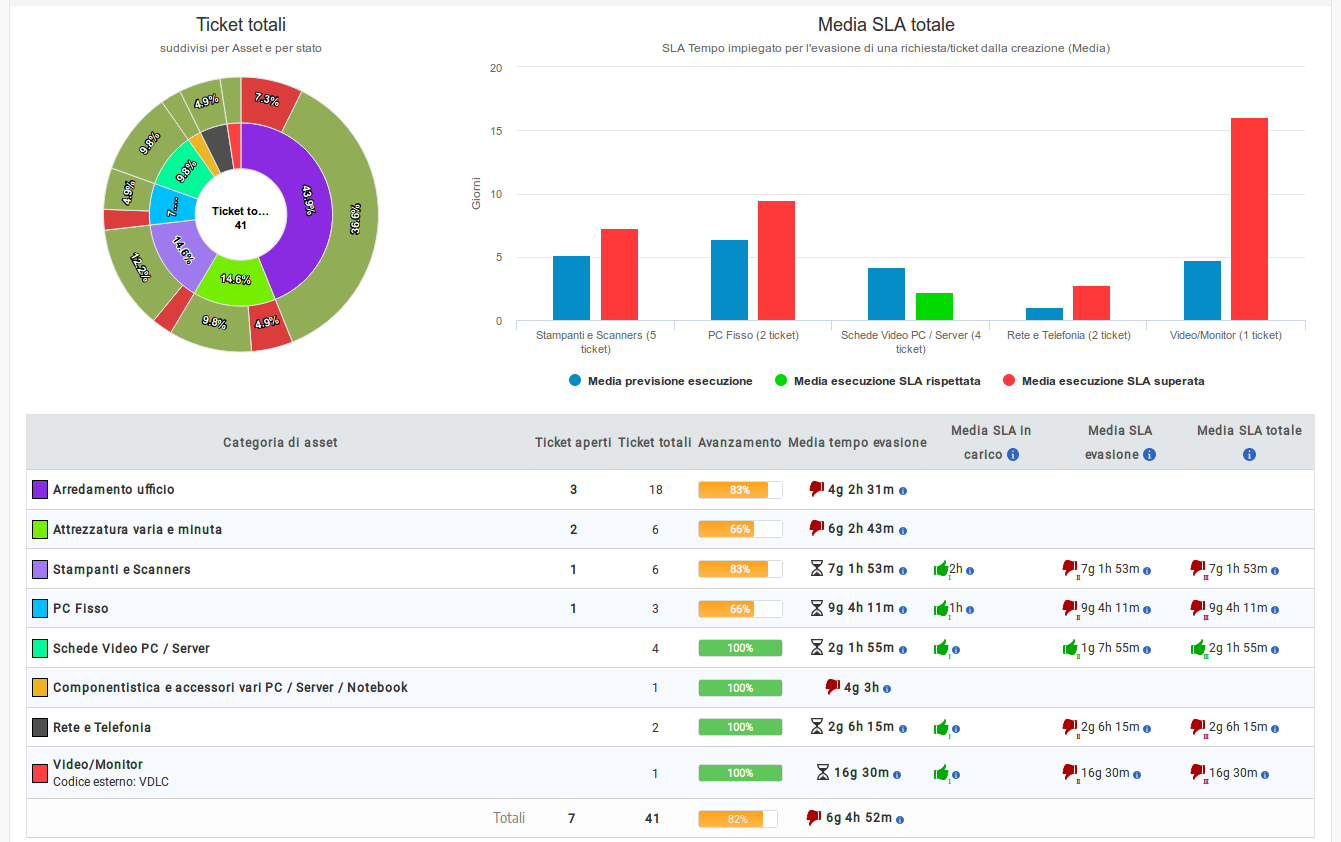Click blue bar for Rete e Telefonia
Image resolution: width=1341 pixels, height=842 pixels.
[1044, 314]
